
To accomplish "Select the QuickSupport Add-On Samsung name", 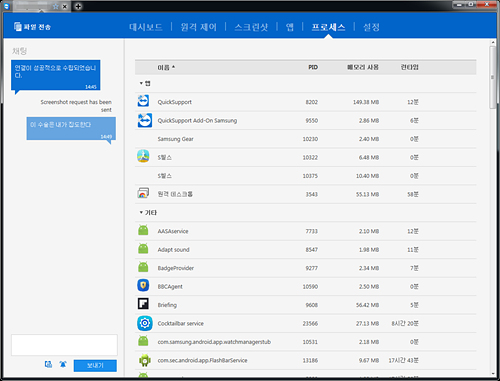I will coord(197,121).
